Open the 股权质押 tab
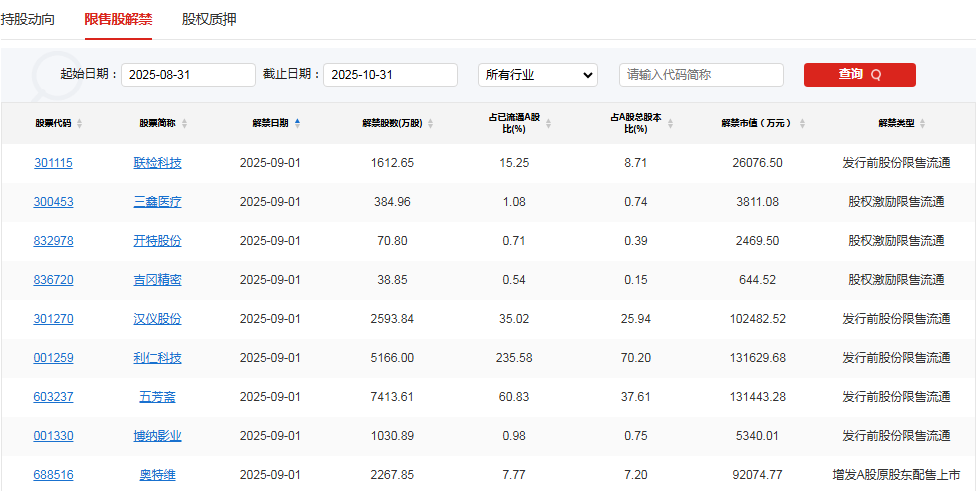Image resolution: width=980 pixels, height=491 pixels. pyautogui.click(x=209, y=19)
